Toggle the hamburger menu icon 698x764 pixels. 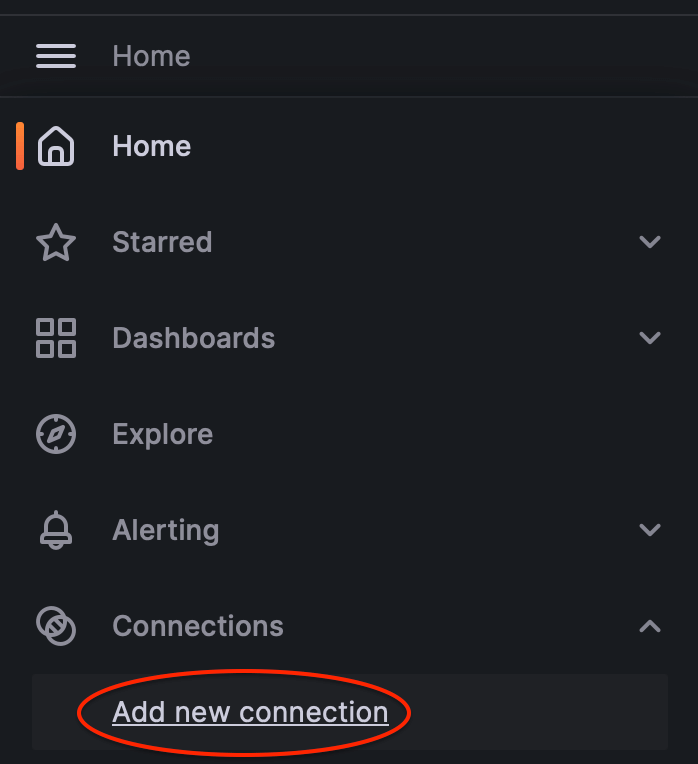click(56, 56)
